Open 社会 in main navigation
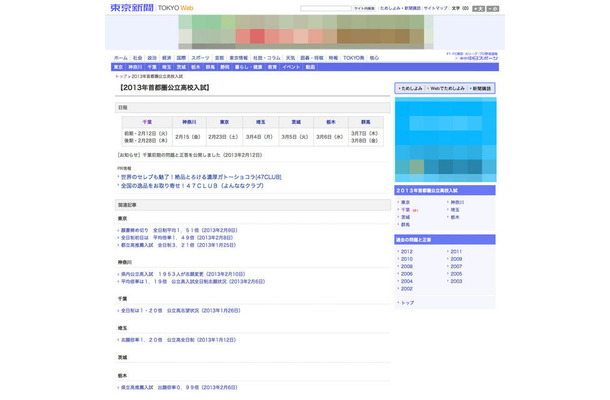Viewport: 610px width, 400px height. pos(138,58)
